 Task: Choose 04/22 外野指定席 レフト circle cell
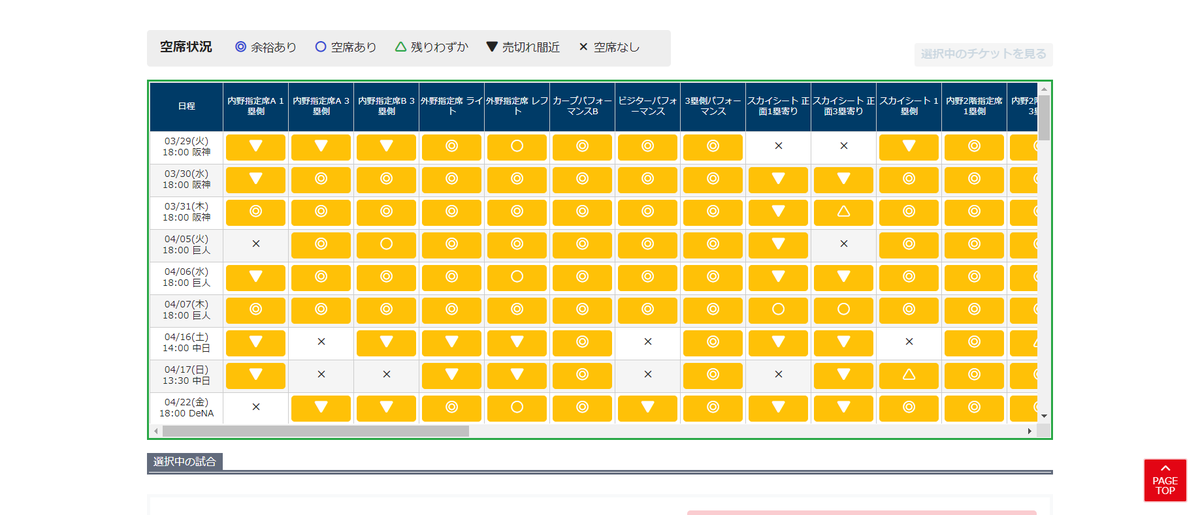517,408
